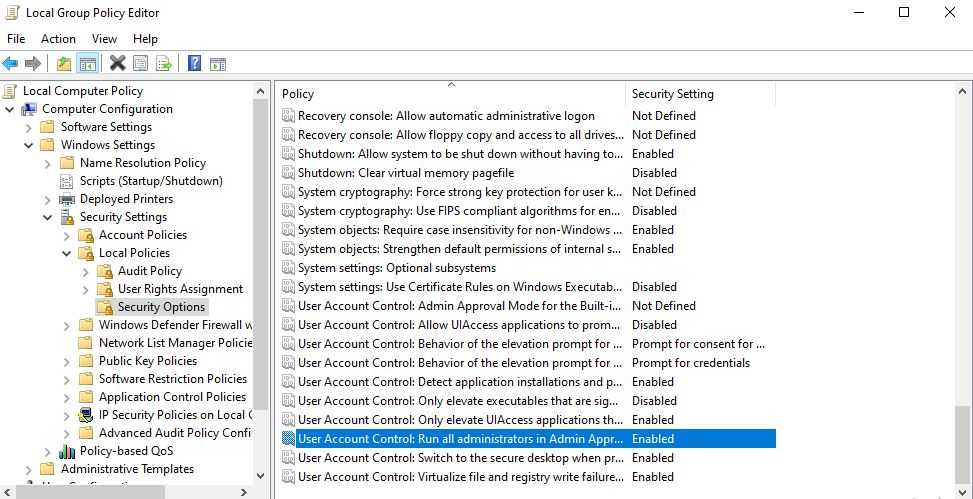Click the Back arrow in the toolbar
This screenshot has width=973, height=499.
click(x=11, y=64)
